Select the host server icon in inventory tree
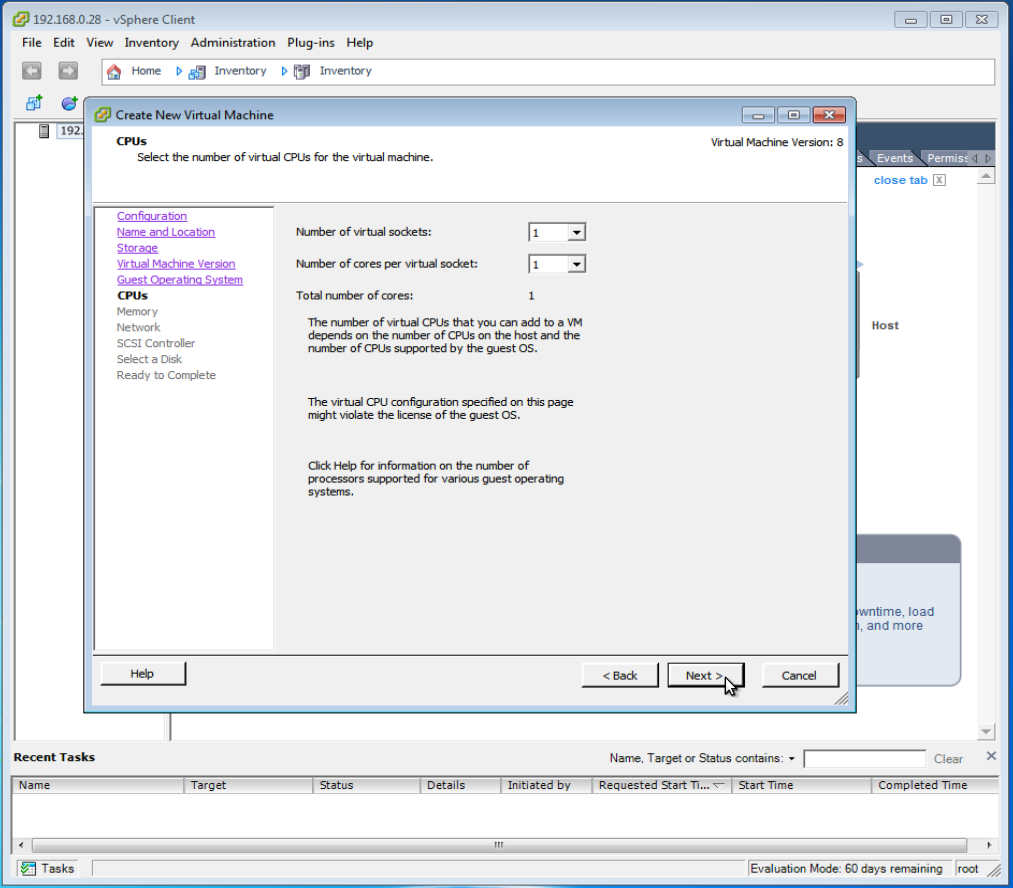1013x888 pixels. 44,131
